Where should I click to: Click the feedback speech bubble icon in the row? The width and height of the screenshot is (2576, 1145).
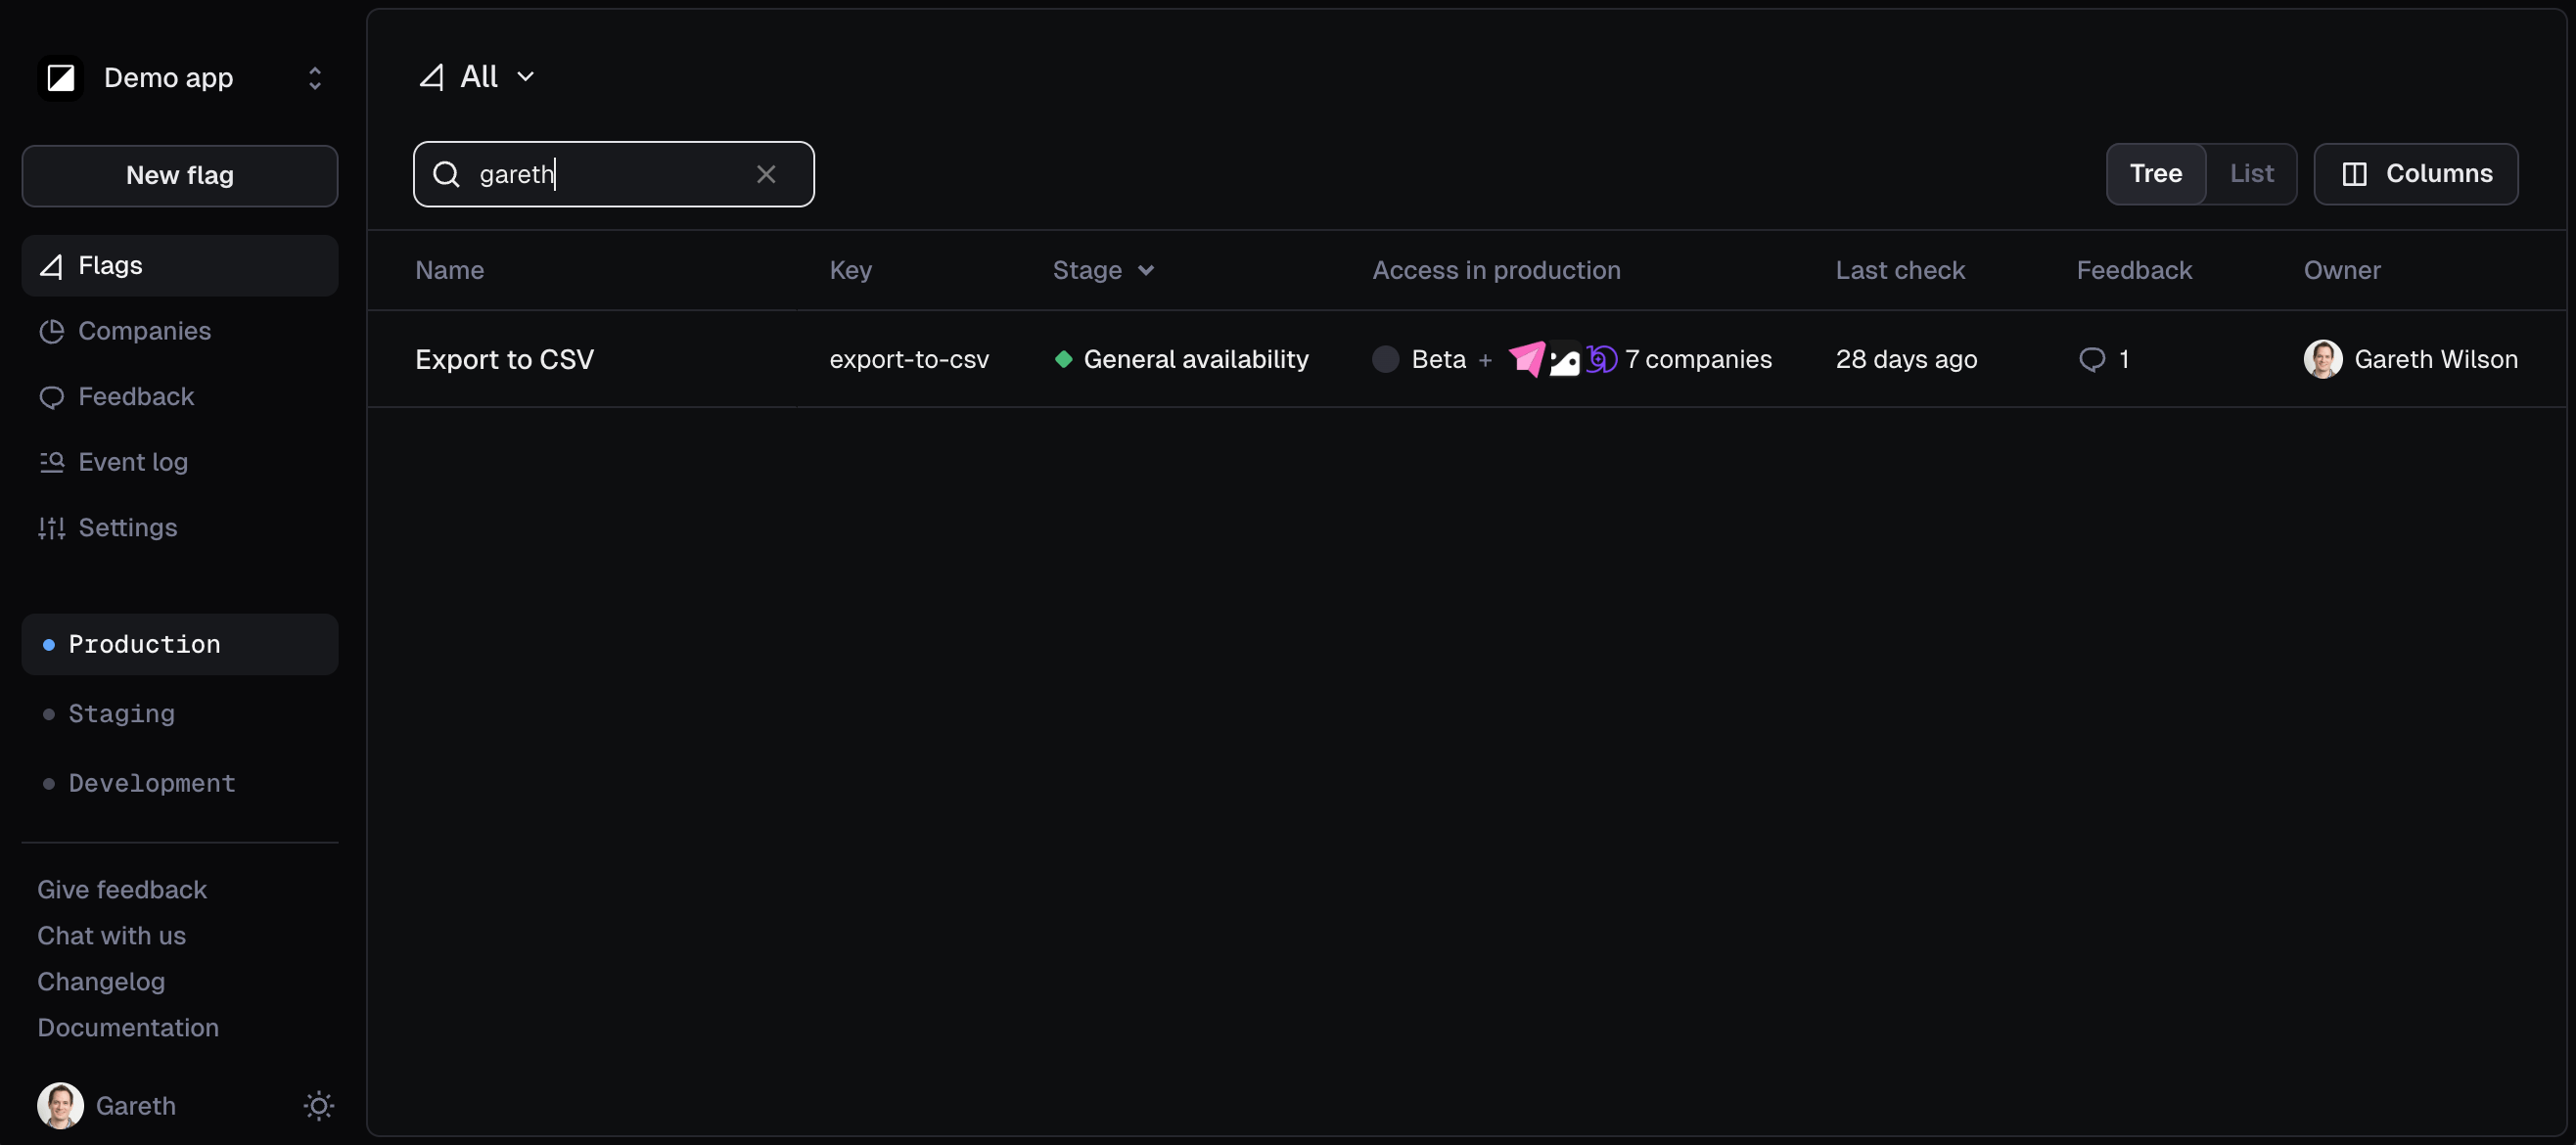click(x=2092, y=359)
